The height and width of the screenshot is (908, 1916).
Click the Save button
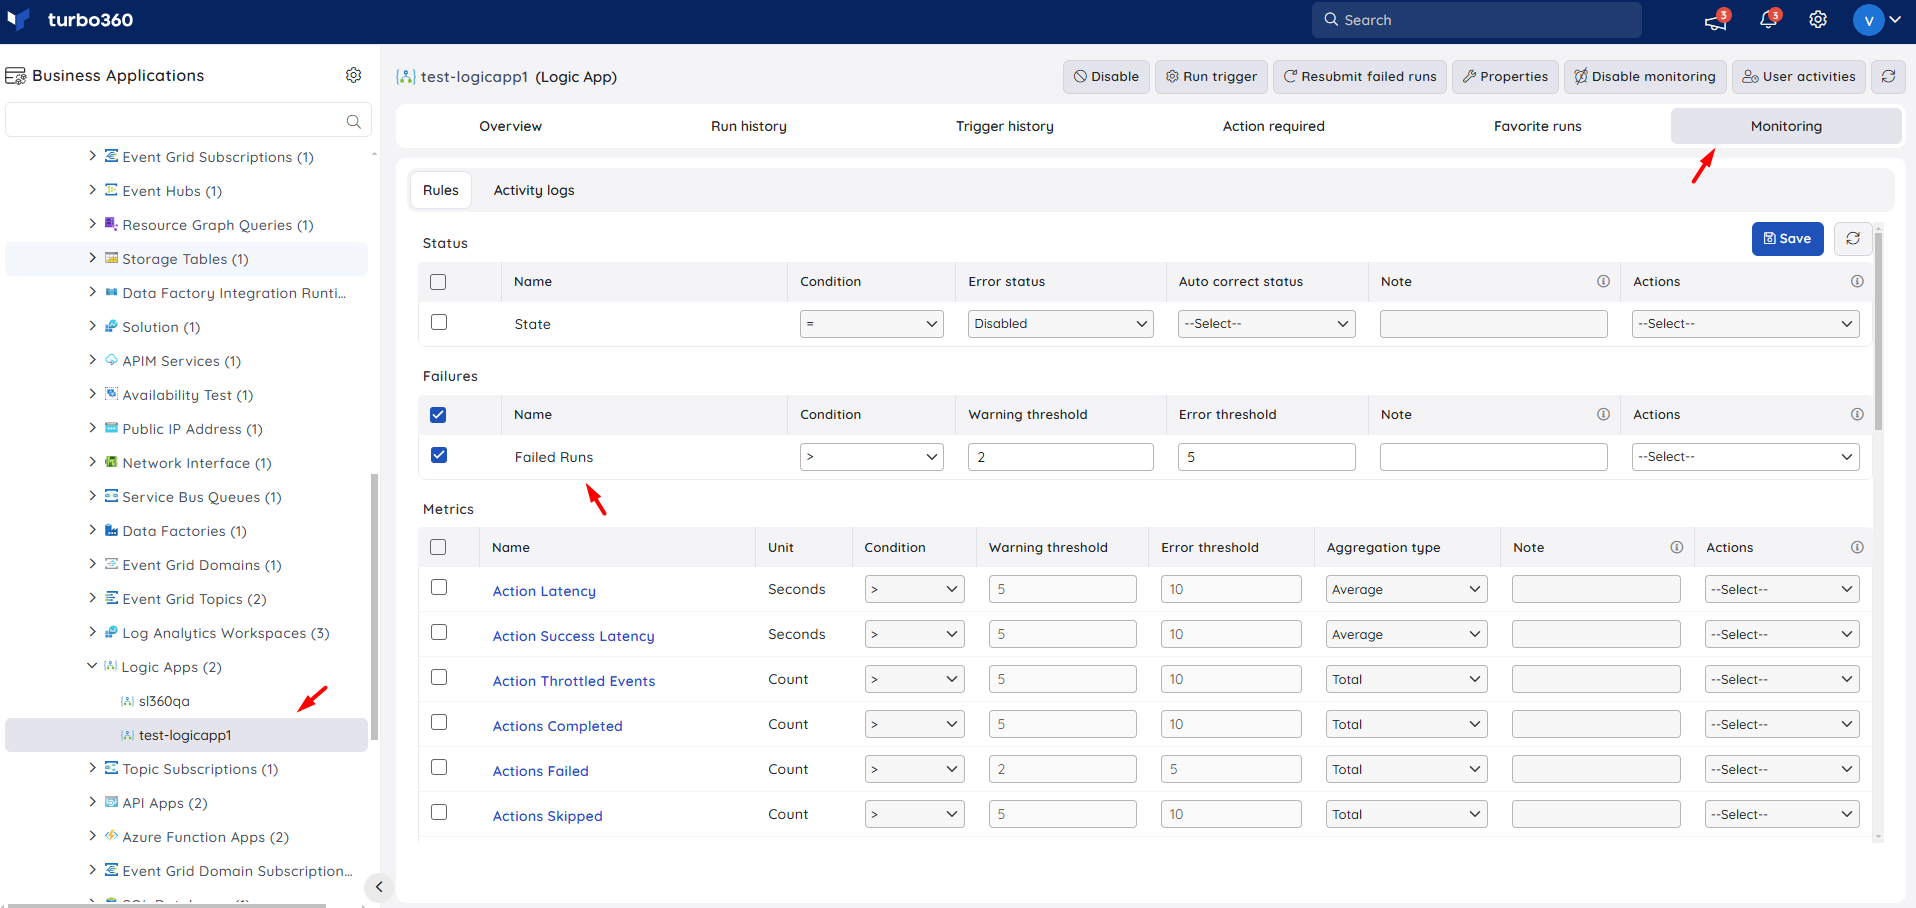(x=1787, y=238)
